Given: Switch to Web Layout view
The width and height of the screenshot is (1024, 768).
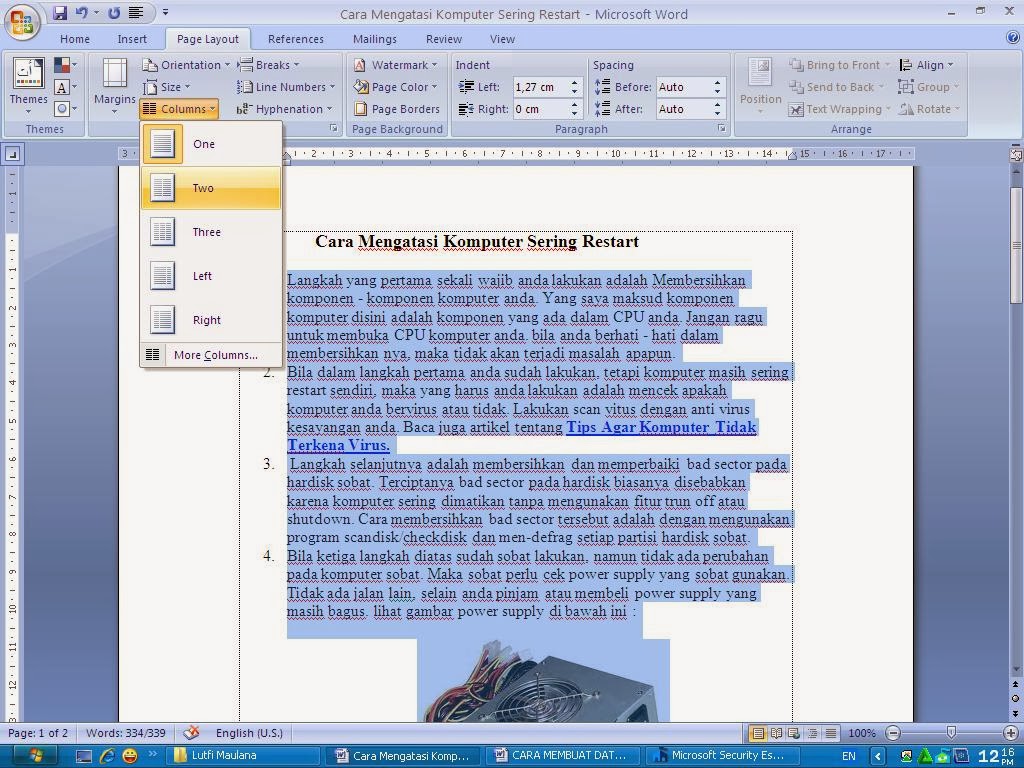Looking at the screenshot, I should [794, 733].
